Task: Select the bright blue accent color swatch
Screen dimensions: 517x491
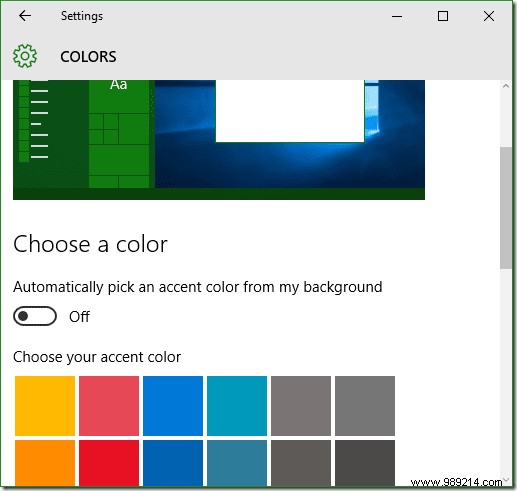Action: 173,406
